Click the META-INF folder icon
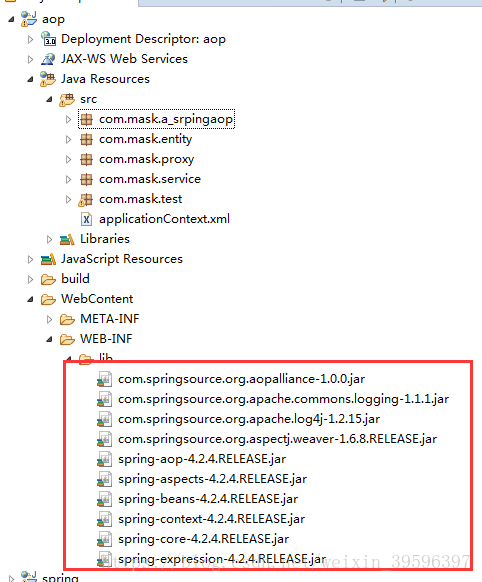Screen dimensions: 482x582 (67, 319)
